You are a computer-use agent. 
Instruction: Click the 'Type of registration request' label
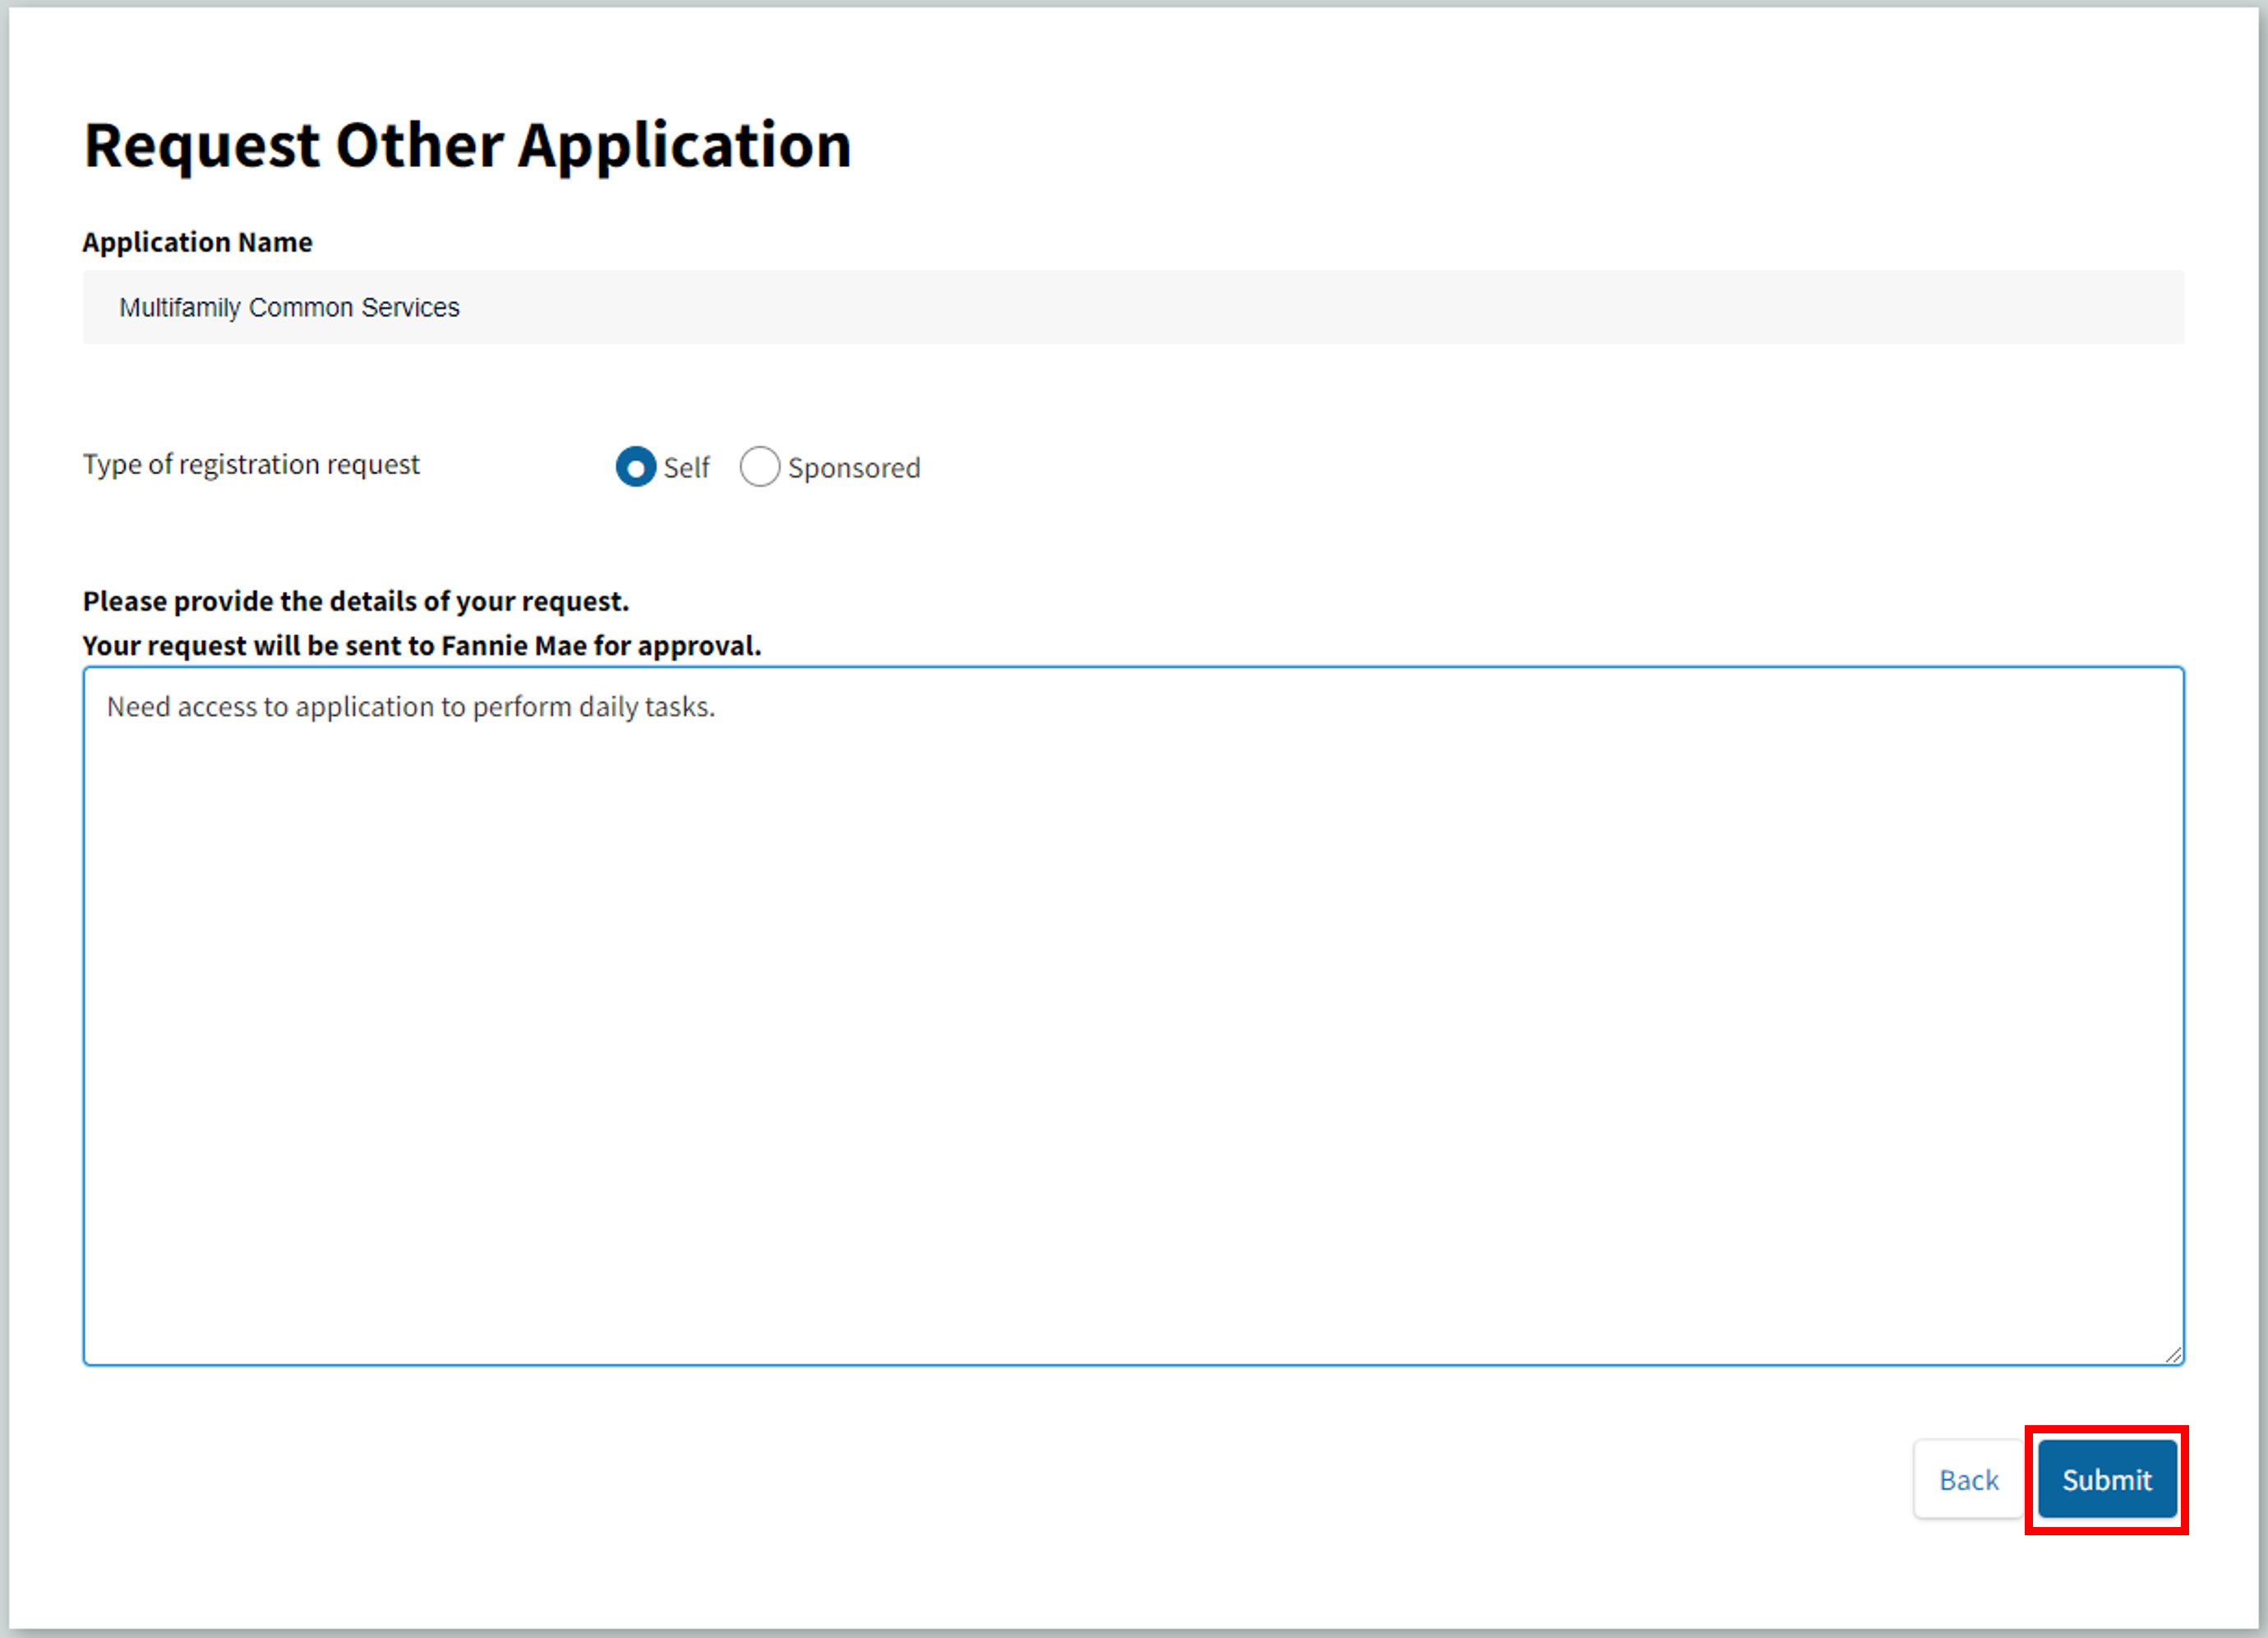[251, 465]
